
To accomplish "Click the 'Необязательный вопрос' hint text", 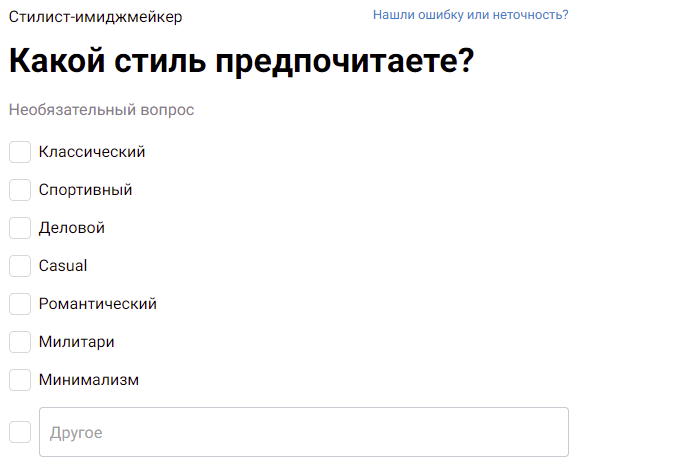I will point(101,109).
